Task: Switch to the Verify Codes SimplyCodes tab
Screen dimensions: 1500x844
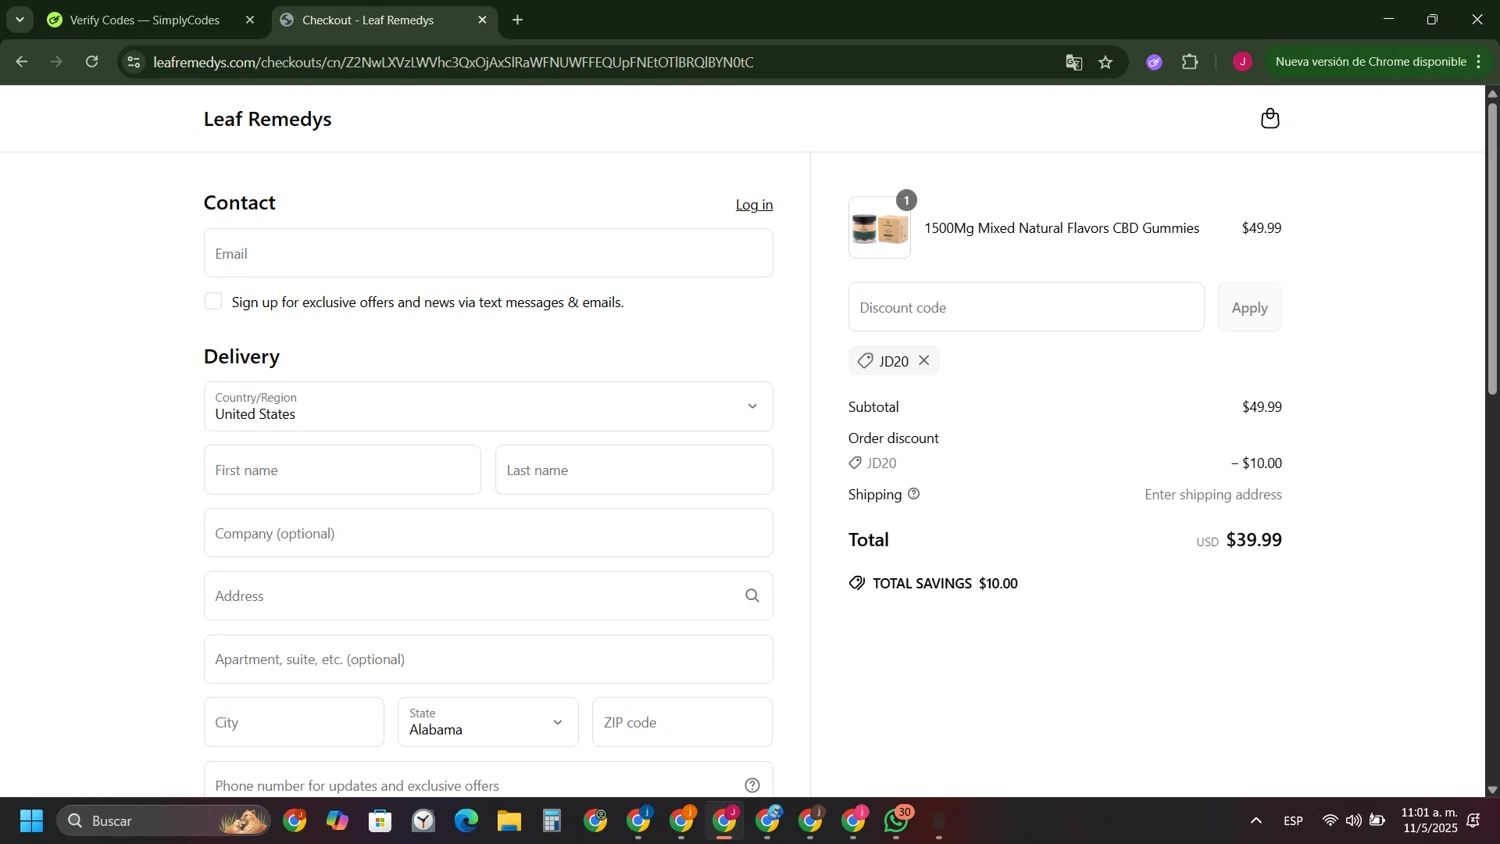Action: coord(145,20)
